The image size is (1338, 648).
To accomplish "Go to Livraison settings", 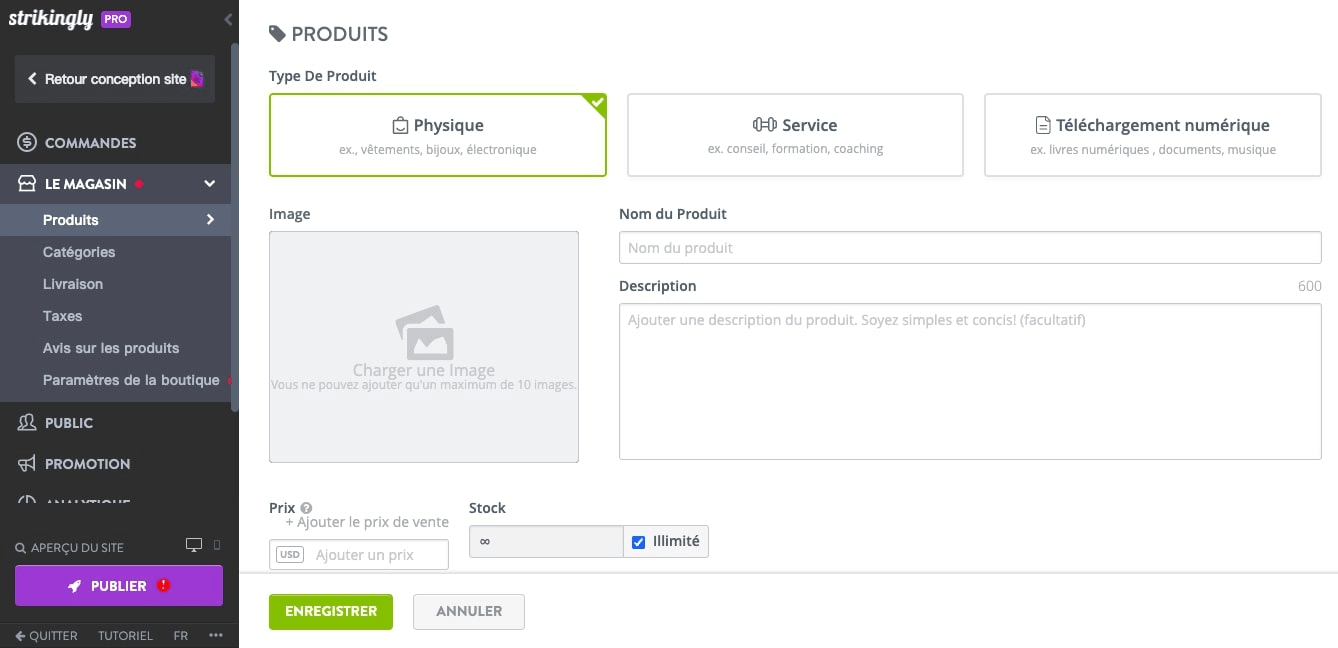I will click(73, 284).
